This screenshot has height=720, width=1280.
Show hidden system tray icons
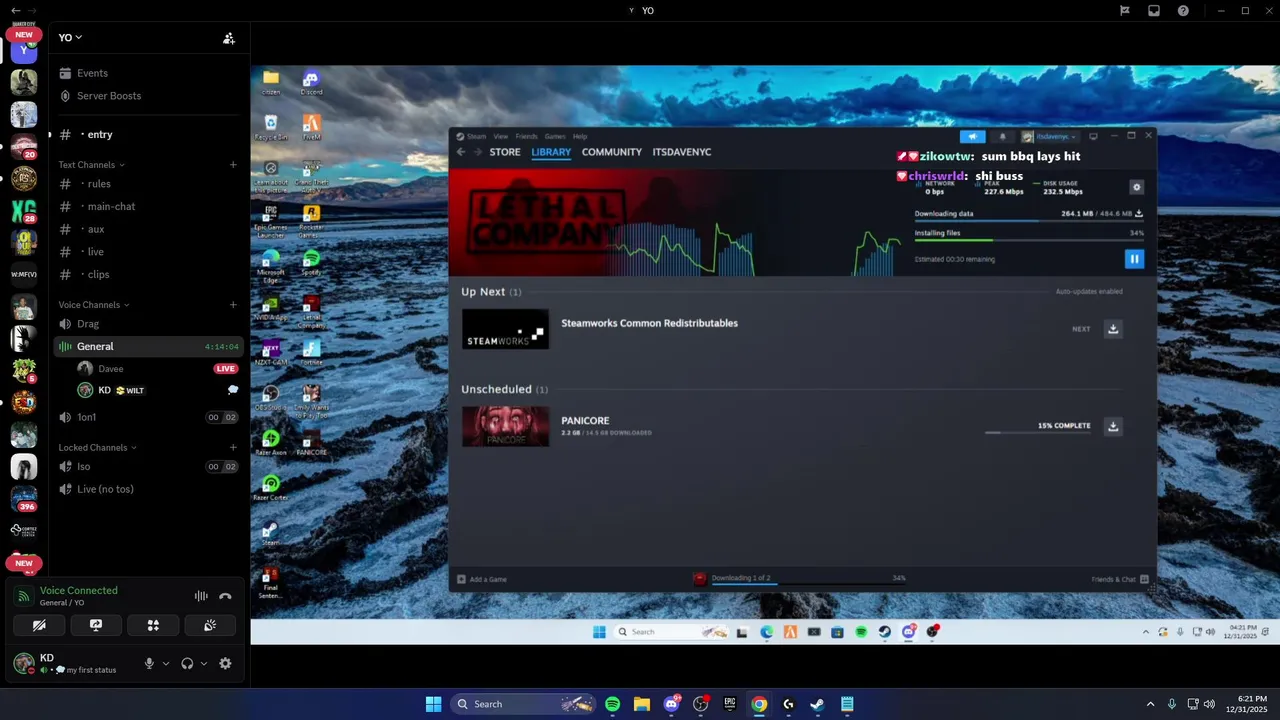pyautogui.click(x=1150, y=704)
